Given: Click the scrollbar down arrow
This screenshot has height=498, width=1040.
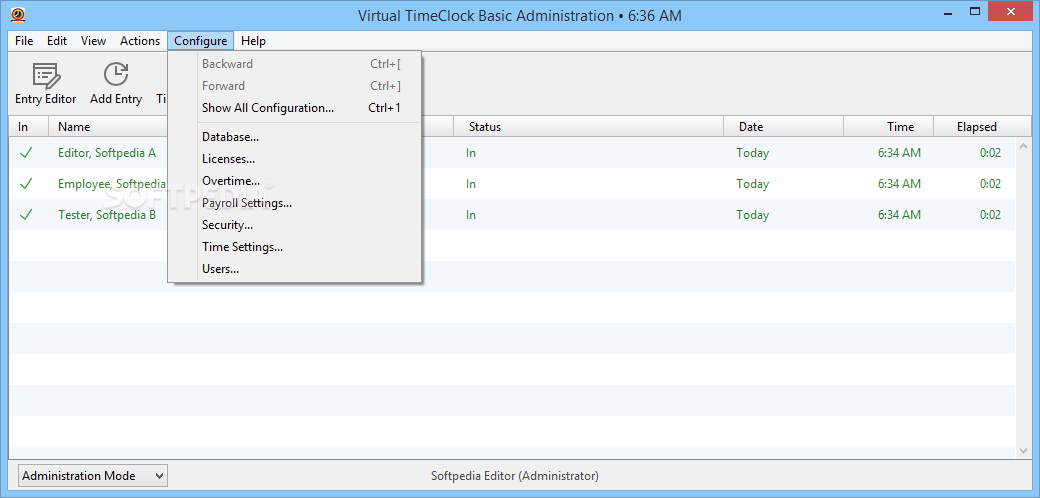Looking at the screenshot, I should [1023, 450].
